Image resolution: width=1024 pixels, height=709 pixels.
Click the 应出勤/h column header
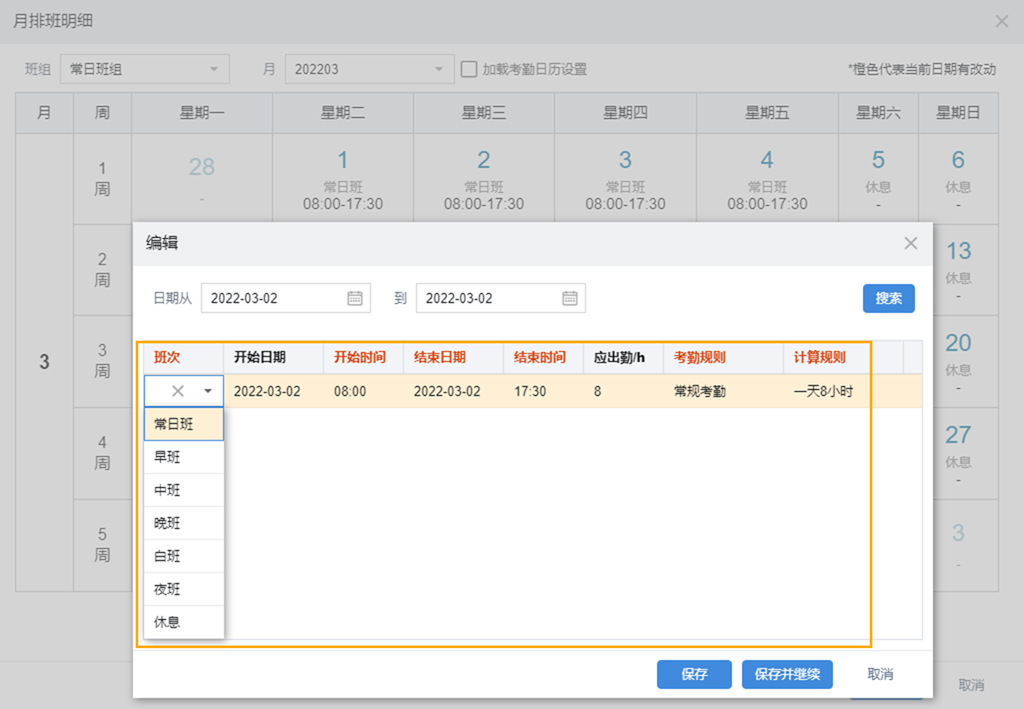point(624,357)
